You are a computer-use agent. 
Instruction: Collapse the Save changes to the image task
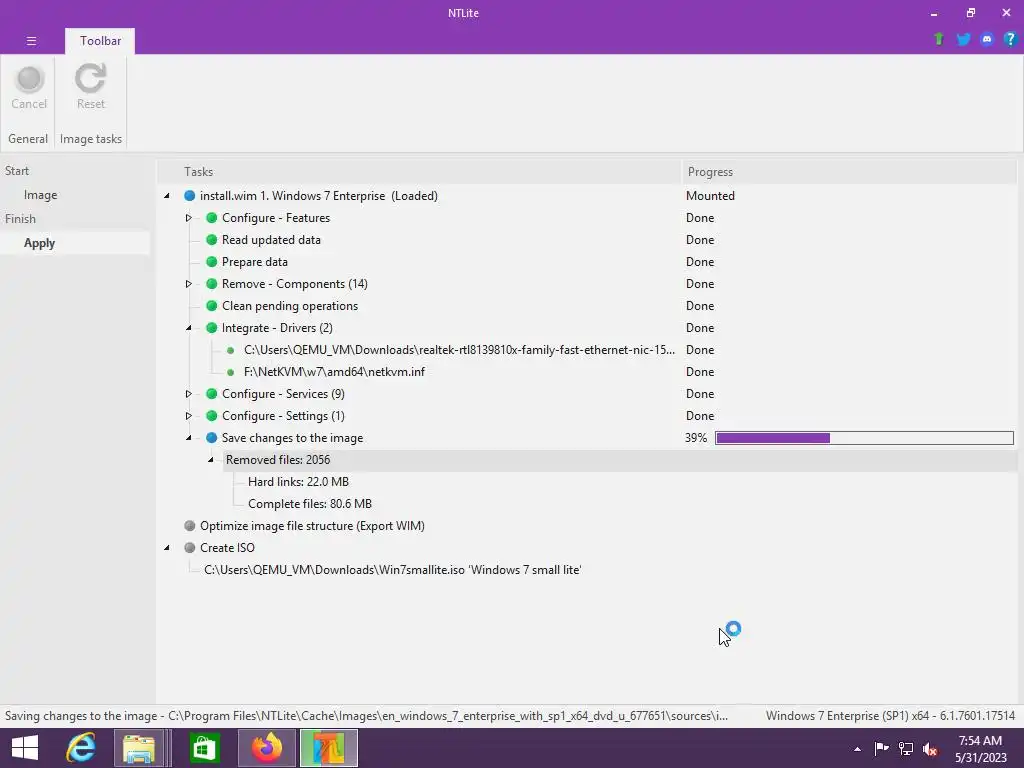[189, 438]
